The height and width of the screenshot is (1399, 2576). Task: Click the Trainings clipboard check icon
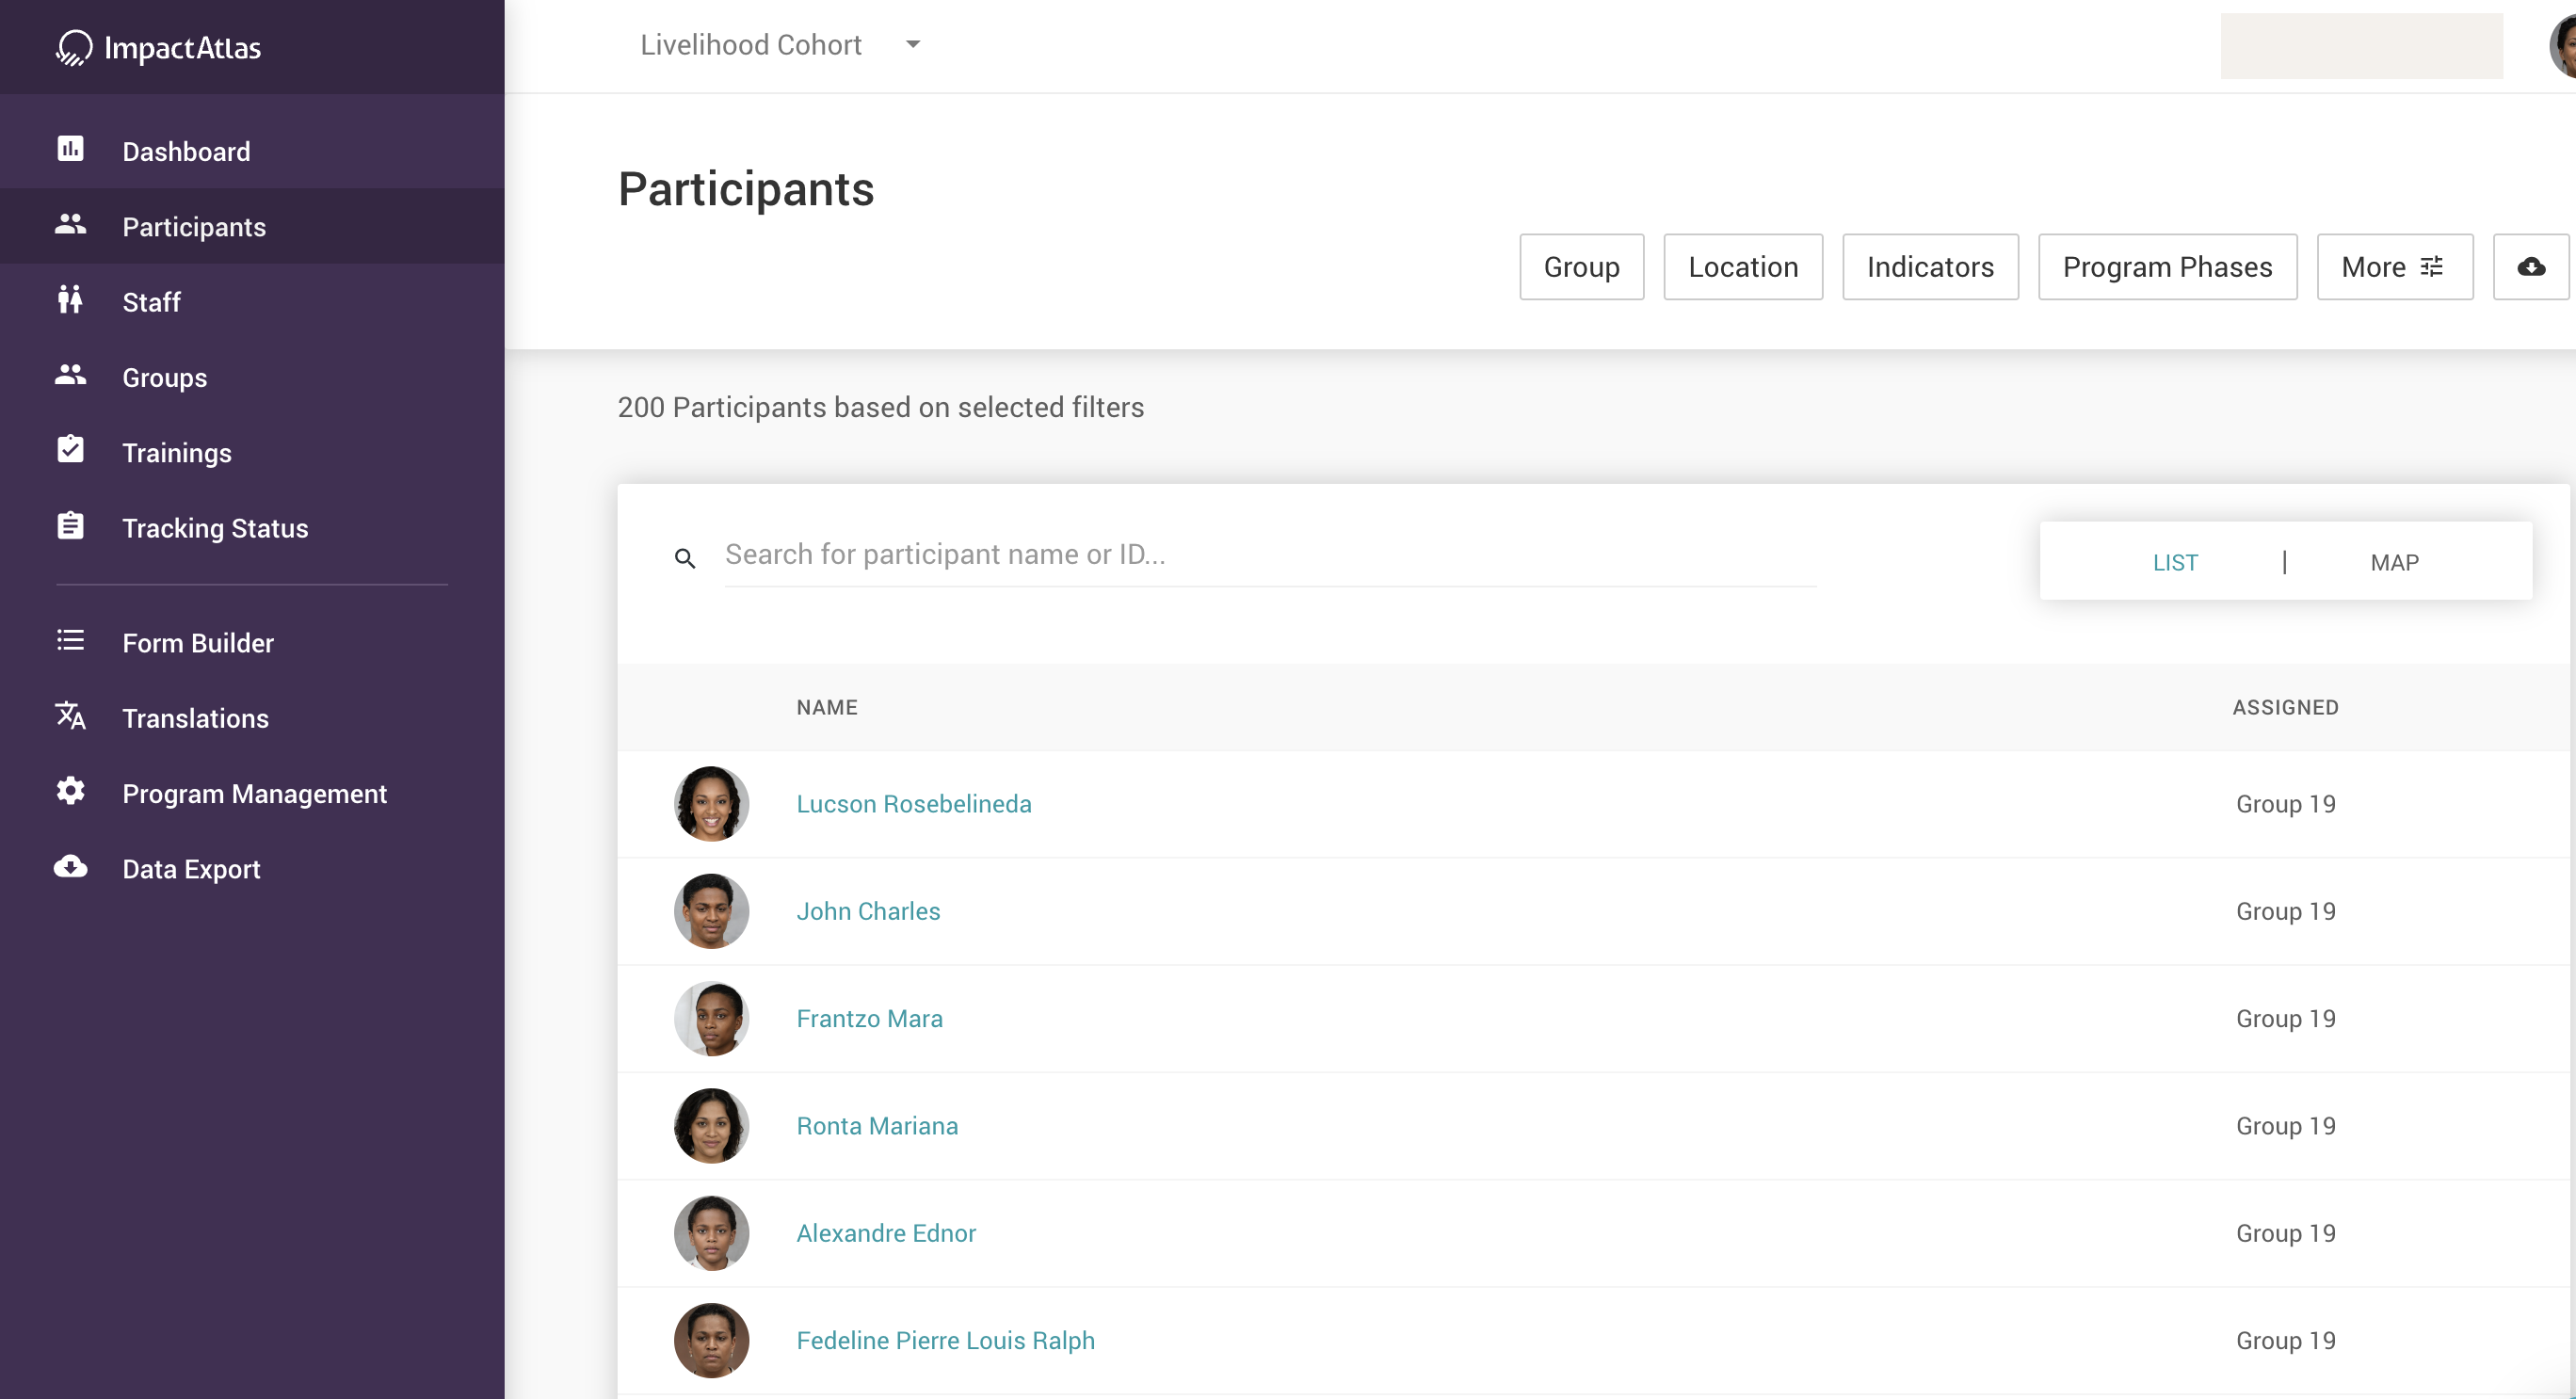coord(70,451)
